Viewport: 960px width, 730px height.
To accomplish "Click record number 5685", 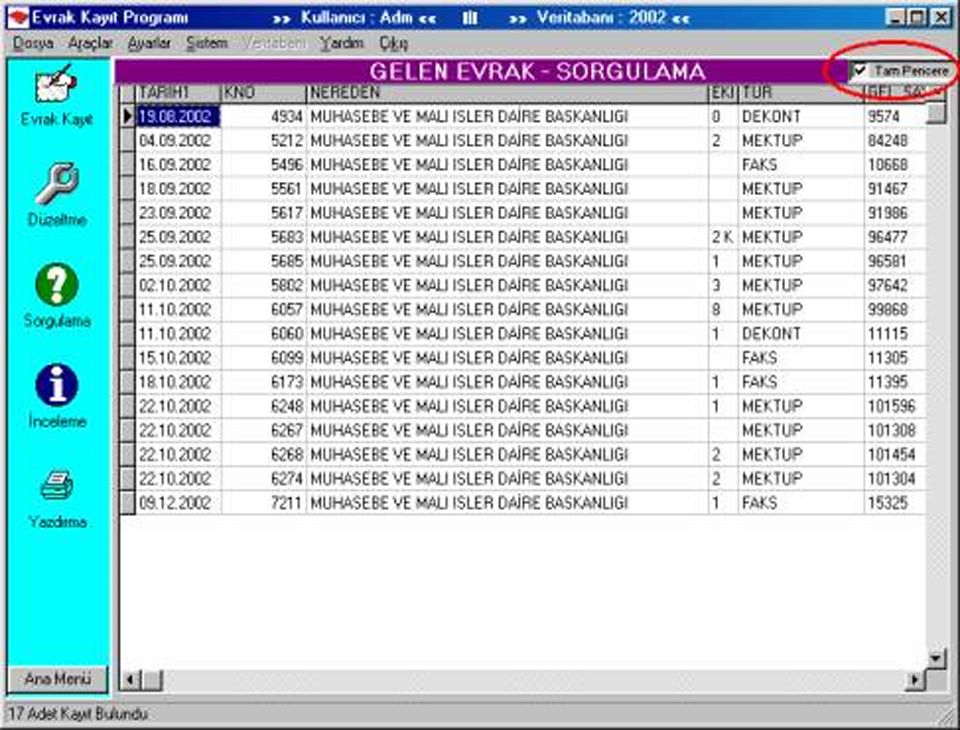I will coord(264,262).
